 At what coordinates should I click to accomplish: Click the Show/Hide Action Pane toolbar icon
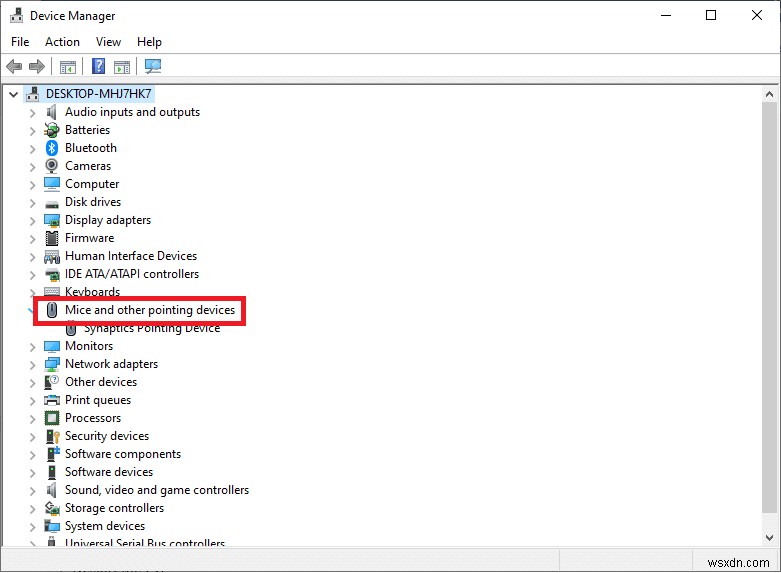[122, 67]
